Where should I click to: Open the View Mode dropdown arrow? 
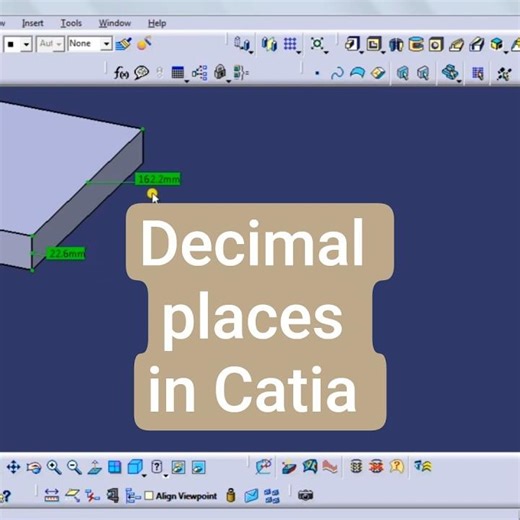(x=165, y=476)
